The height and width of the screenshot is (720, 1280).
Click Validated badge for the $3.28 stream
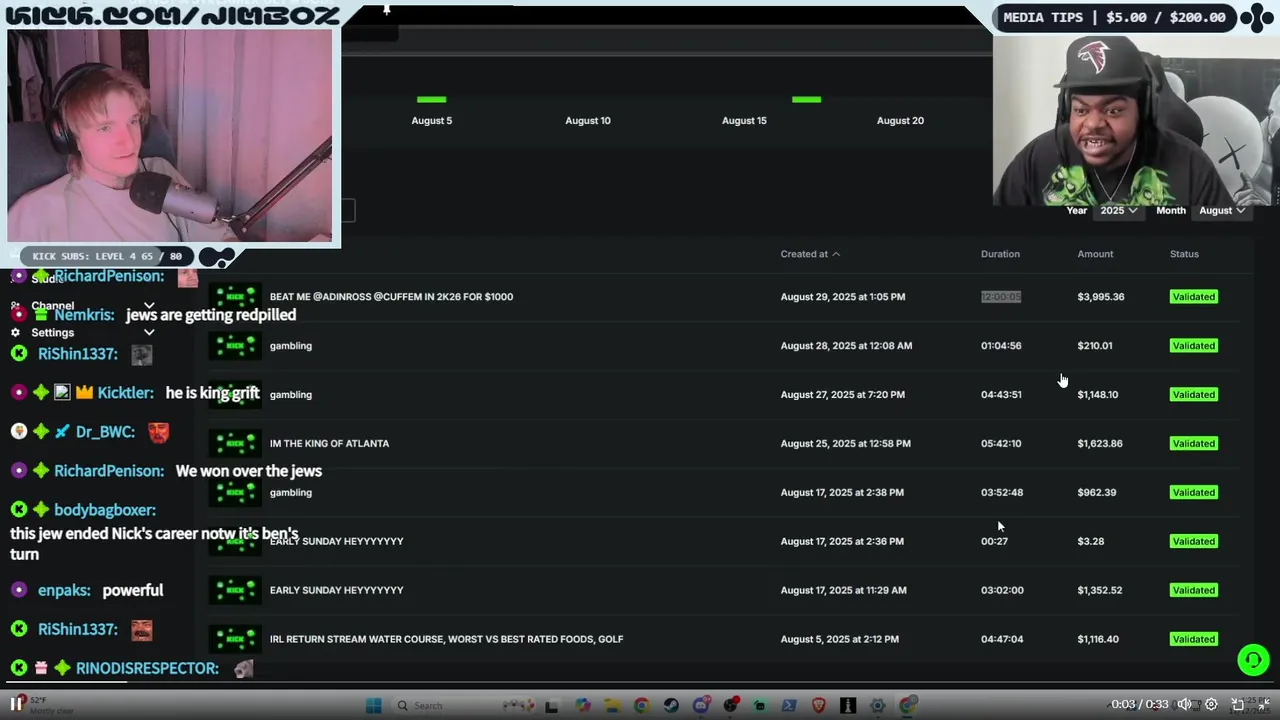pos(1194,541)
